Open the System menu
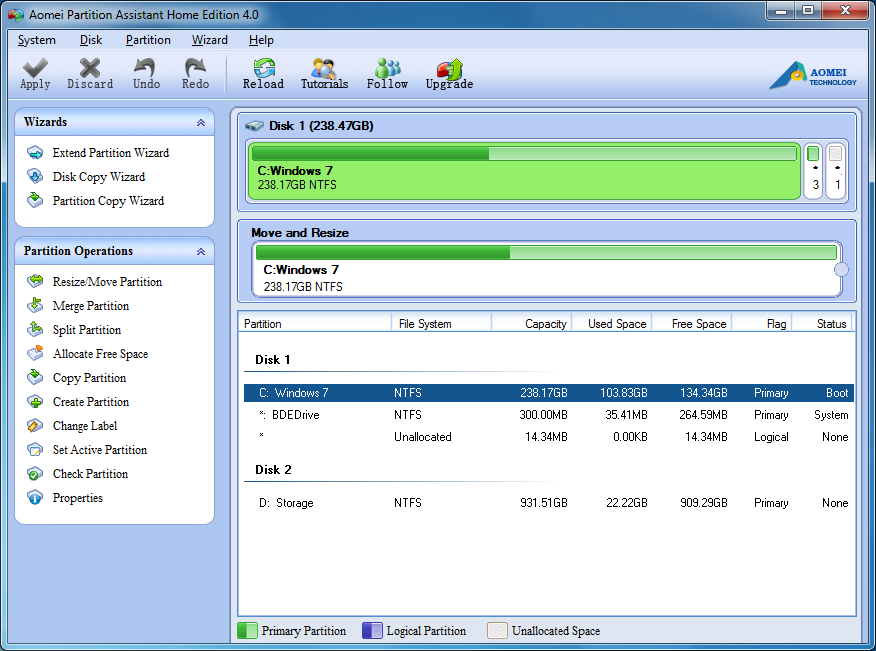Image resolution: width=876 pixels, height=651 pixels. coord(36,40)
